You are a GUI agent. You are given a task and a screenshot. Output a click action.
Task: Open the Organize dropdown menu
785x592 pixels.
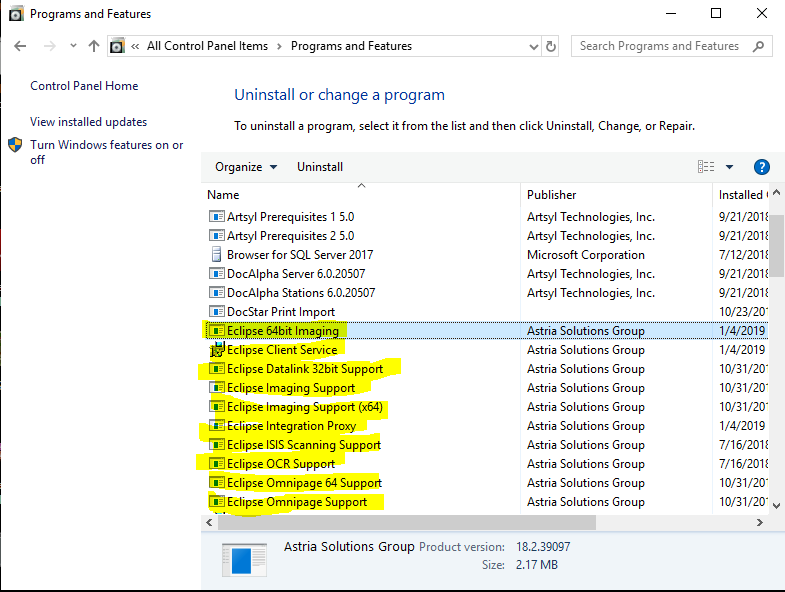click(246, 167)
